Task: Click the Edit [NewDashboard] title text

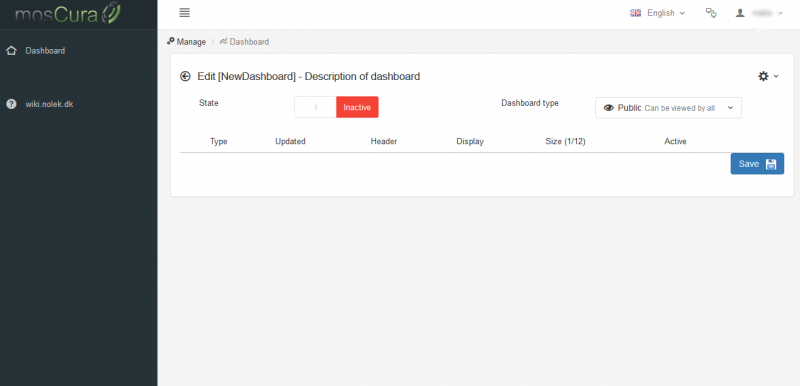Action: (309, 76)
